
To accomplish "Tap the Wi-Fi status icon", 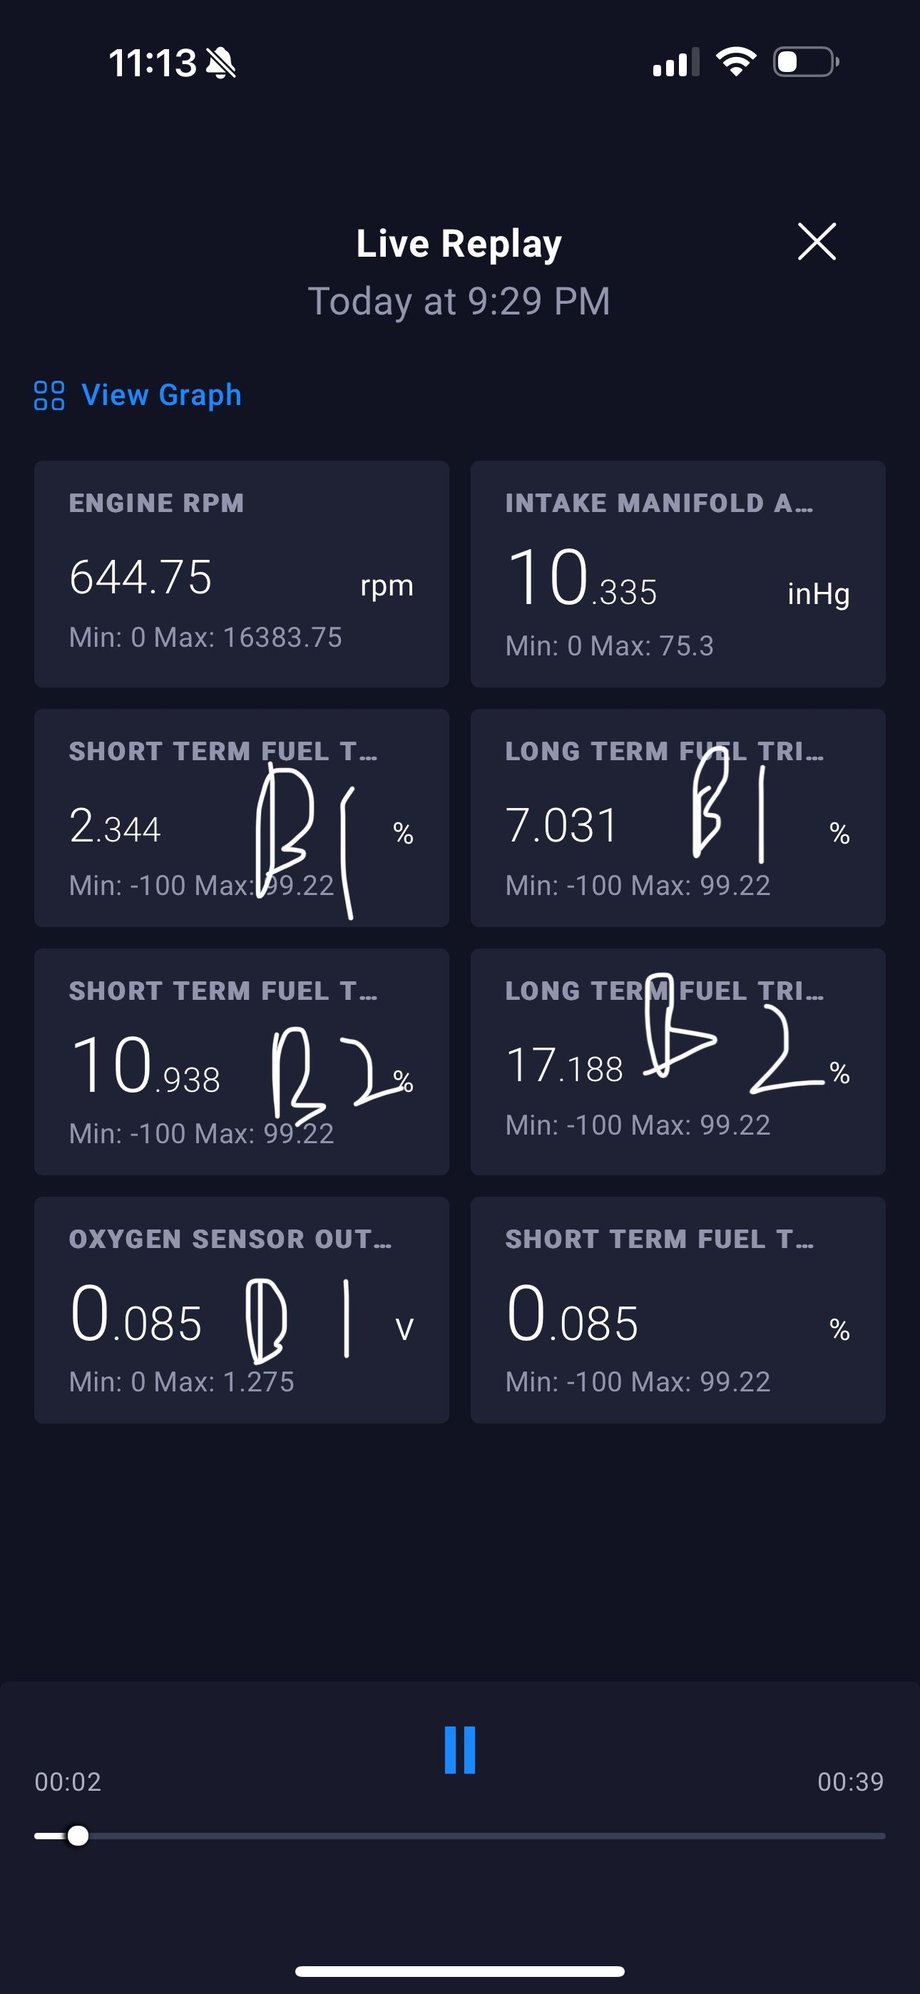I will (736, 63).
